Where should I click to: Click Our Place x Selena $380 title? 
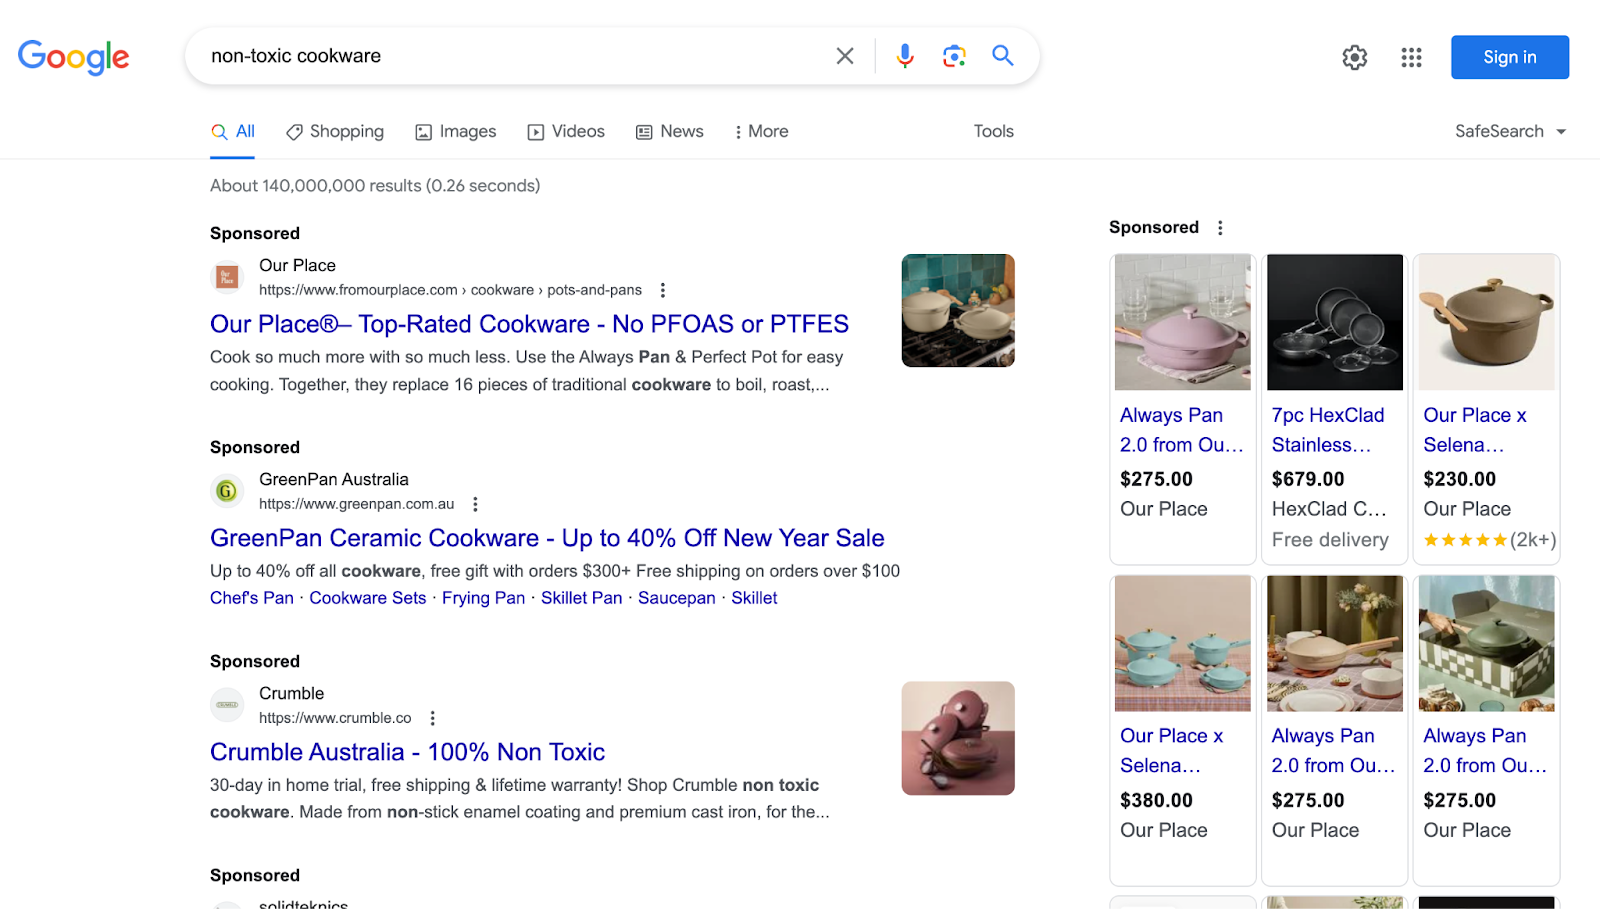1172,751
